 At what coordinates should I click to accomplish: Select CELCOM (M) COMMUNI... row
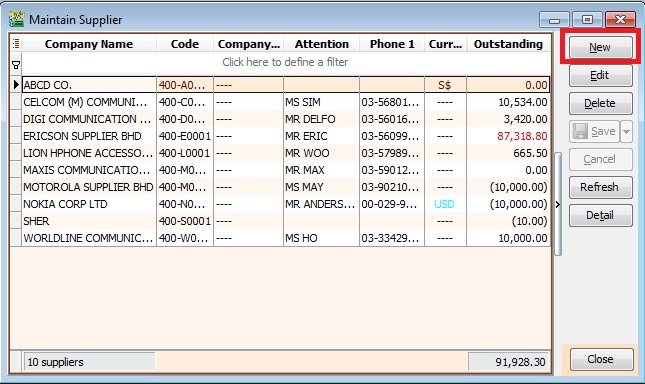tap(285, 102)
